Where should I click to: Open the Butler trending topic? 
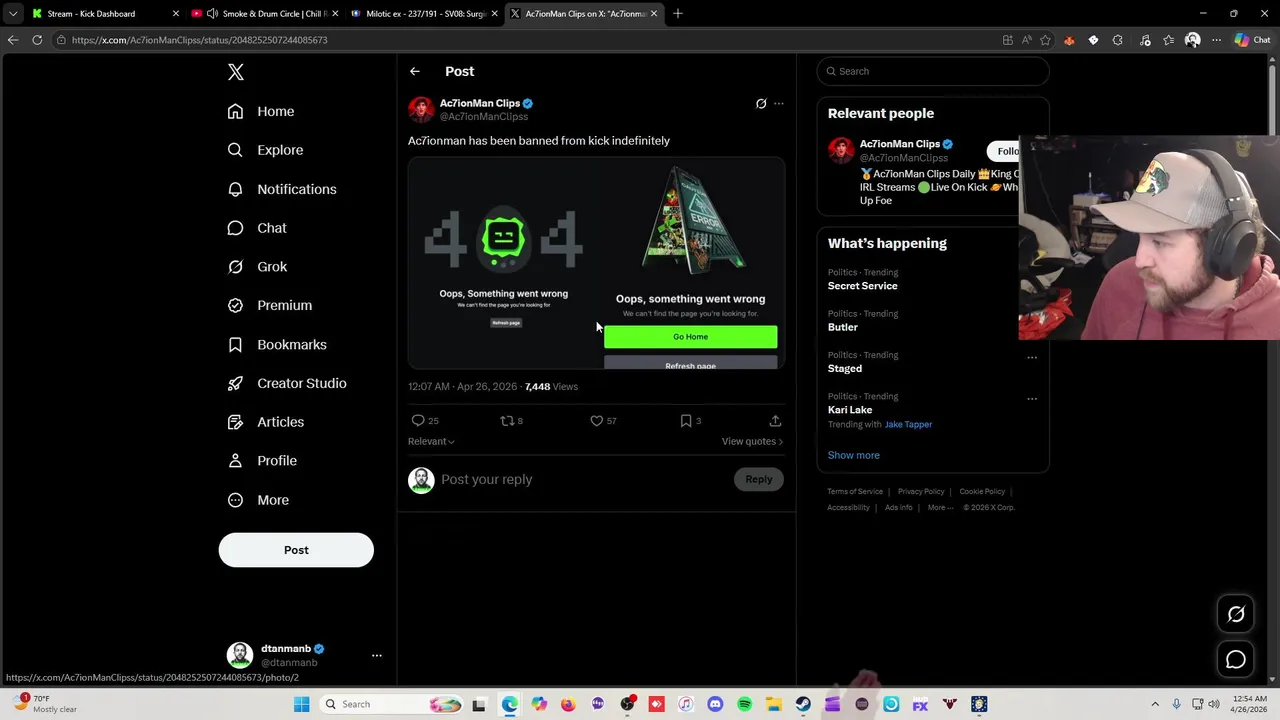point(842,327)
